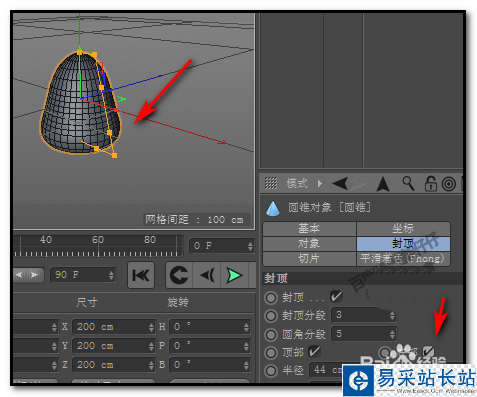Screen dimensions: 477x397
Task: Toggle the 顶部 checkbox
Action: tap(314, 351)
